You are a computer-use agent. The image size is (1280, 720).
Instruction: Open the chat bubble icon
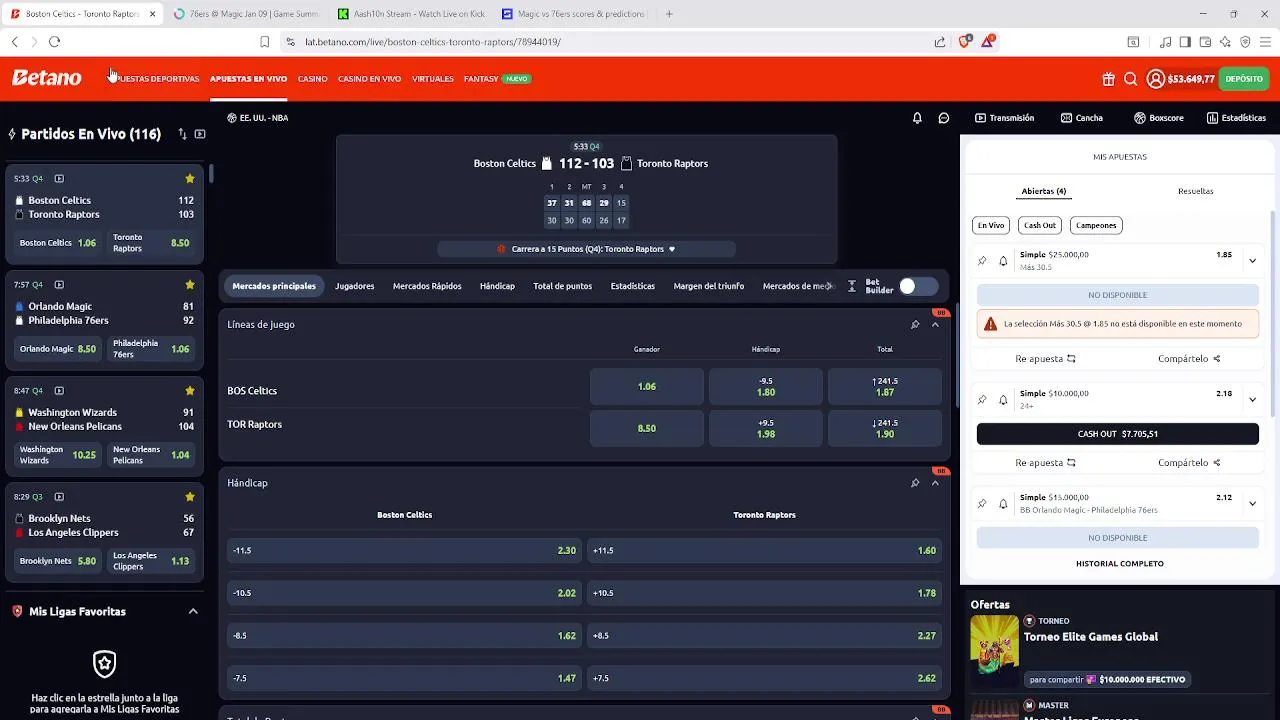point(943,118)
